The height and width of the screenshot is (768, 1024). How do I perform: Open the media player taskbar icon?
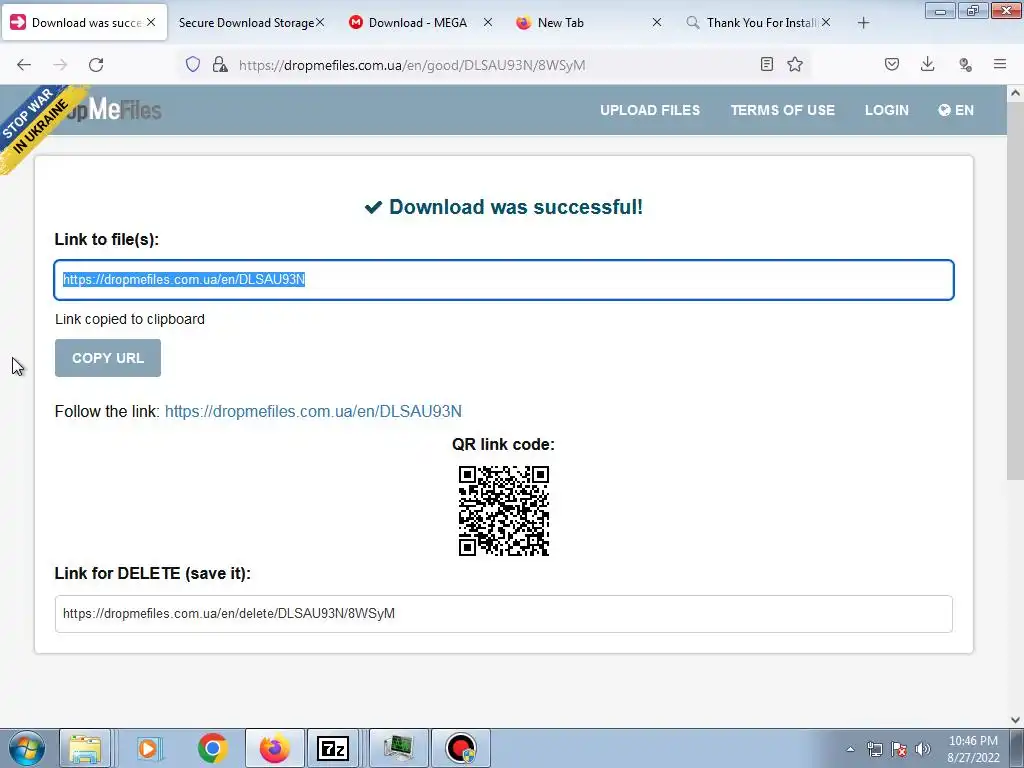149,748
